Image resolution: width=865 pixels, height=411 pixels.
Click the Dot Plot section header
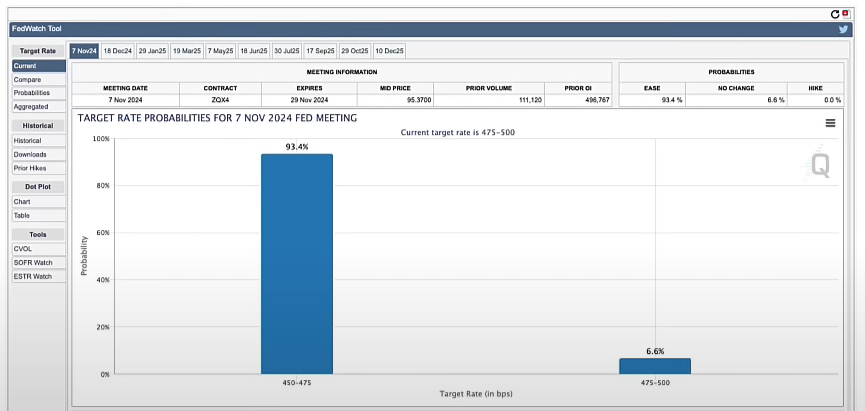pos(38,187)
